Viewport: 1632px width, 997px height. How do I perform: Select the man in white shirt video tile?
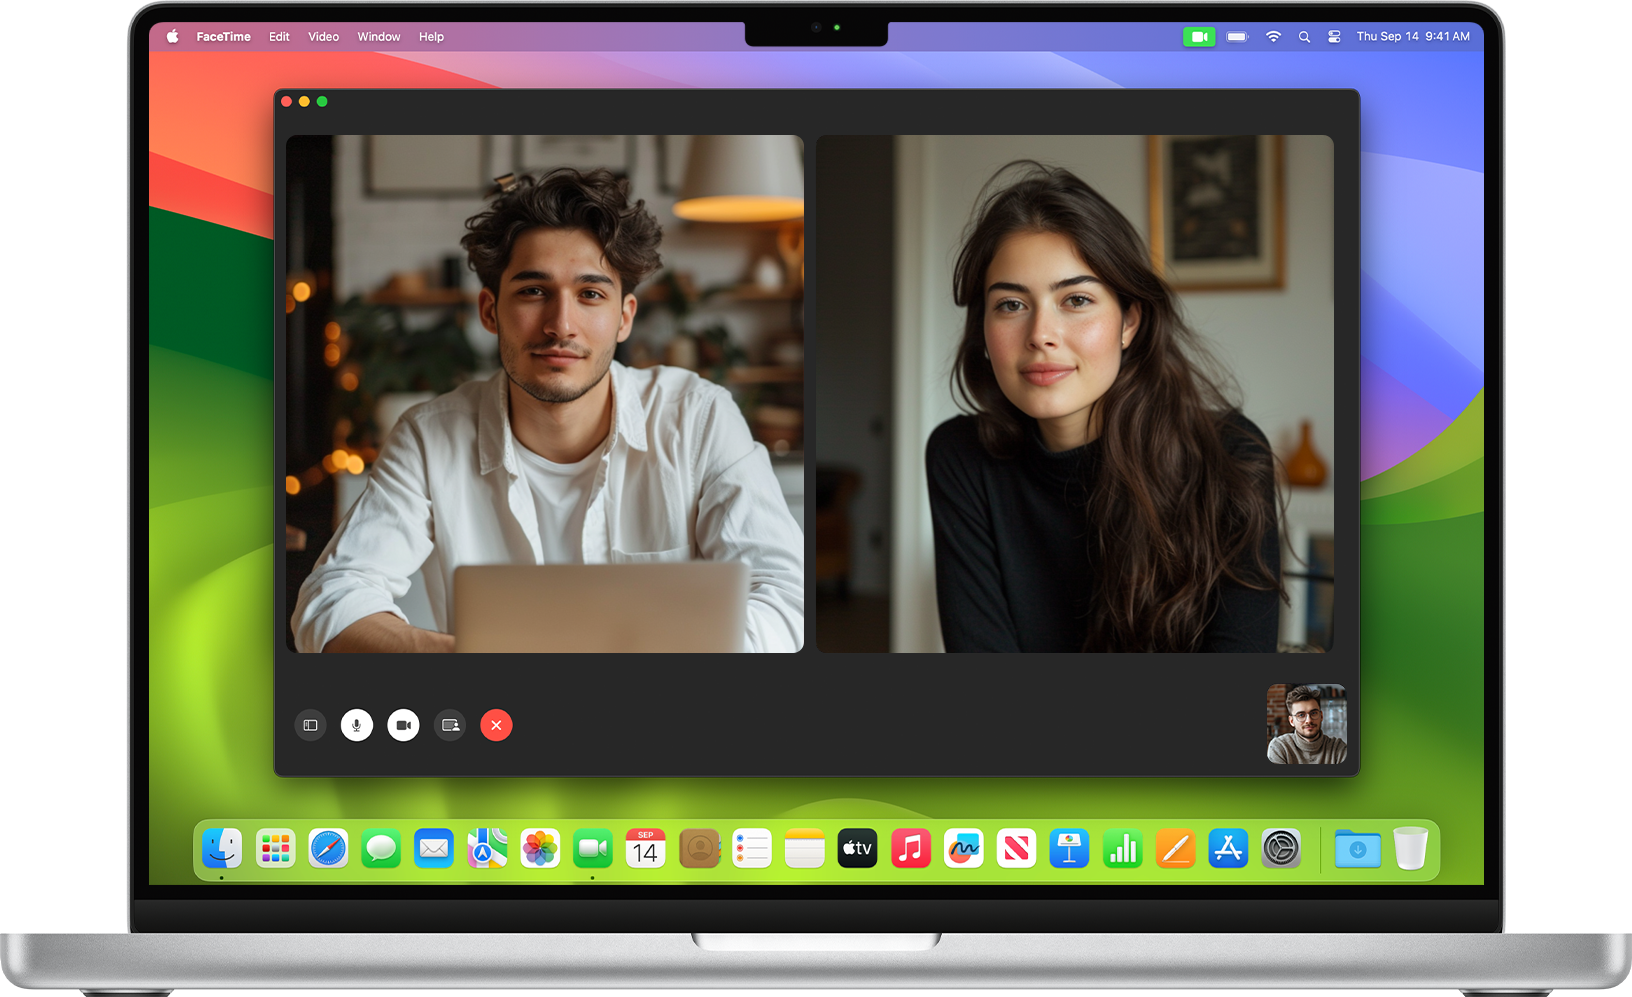pyautogui.click(x=545, y=394)
